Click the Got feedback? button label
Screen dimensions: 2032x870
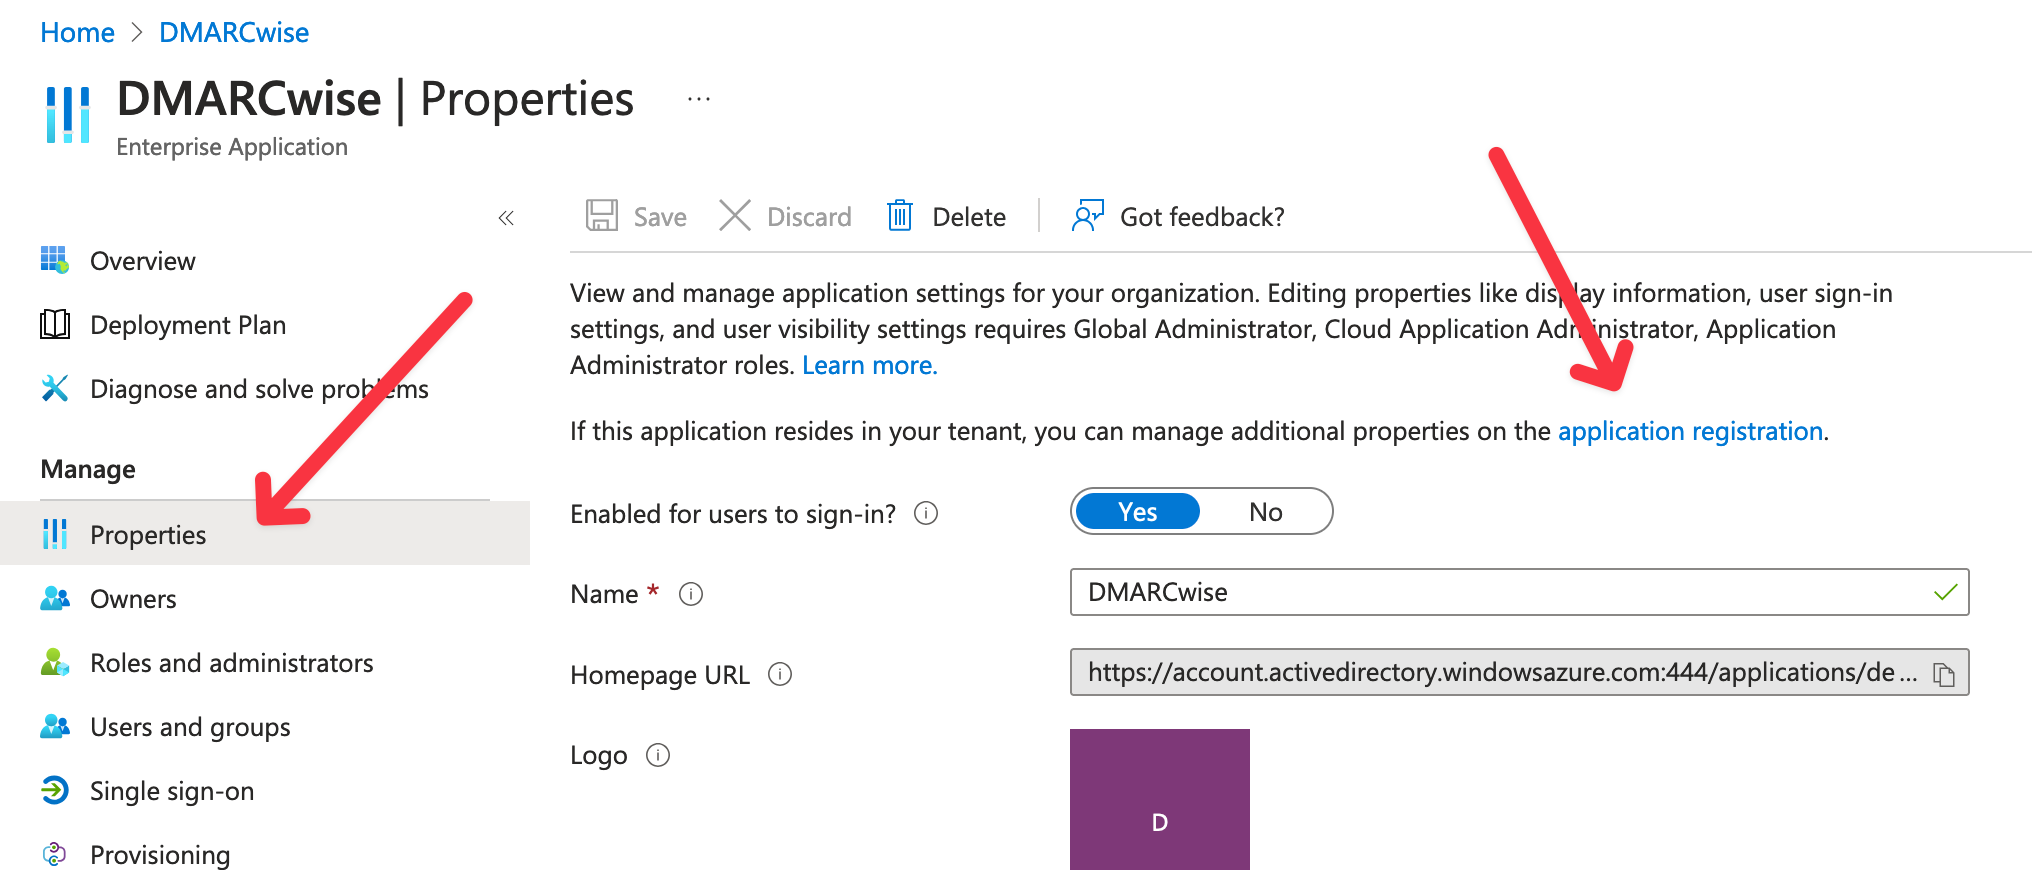coord(1202,217)
